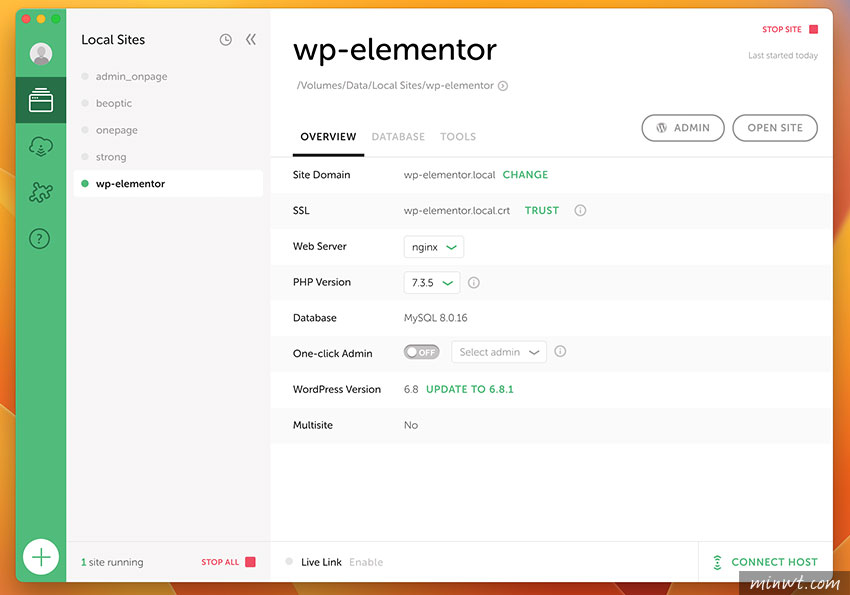Viewport: 850px width, 595px height.
Task: Click Trust for the SSL certificate
Action: pos(542,210)
